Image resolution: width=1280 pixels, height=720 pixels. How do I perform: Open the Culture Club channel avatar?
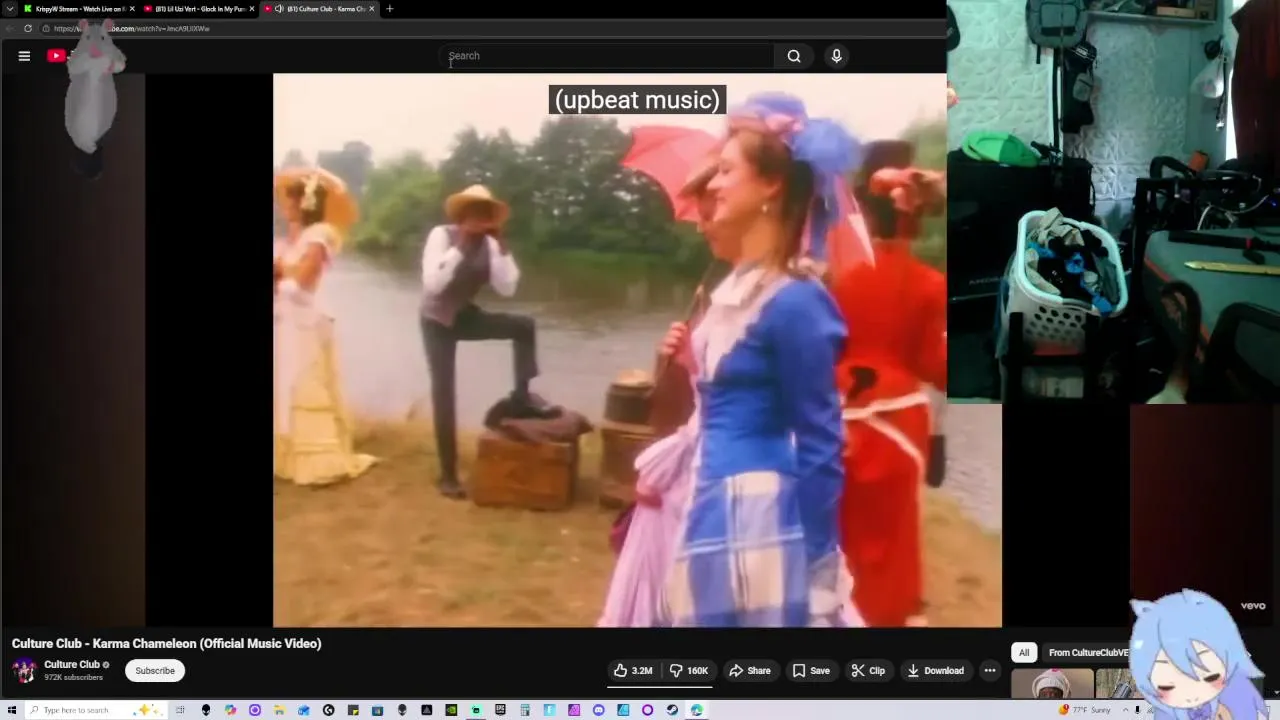[x=24, y=670]
